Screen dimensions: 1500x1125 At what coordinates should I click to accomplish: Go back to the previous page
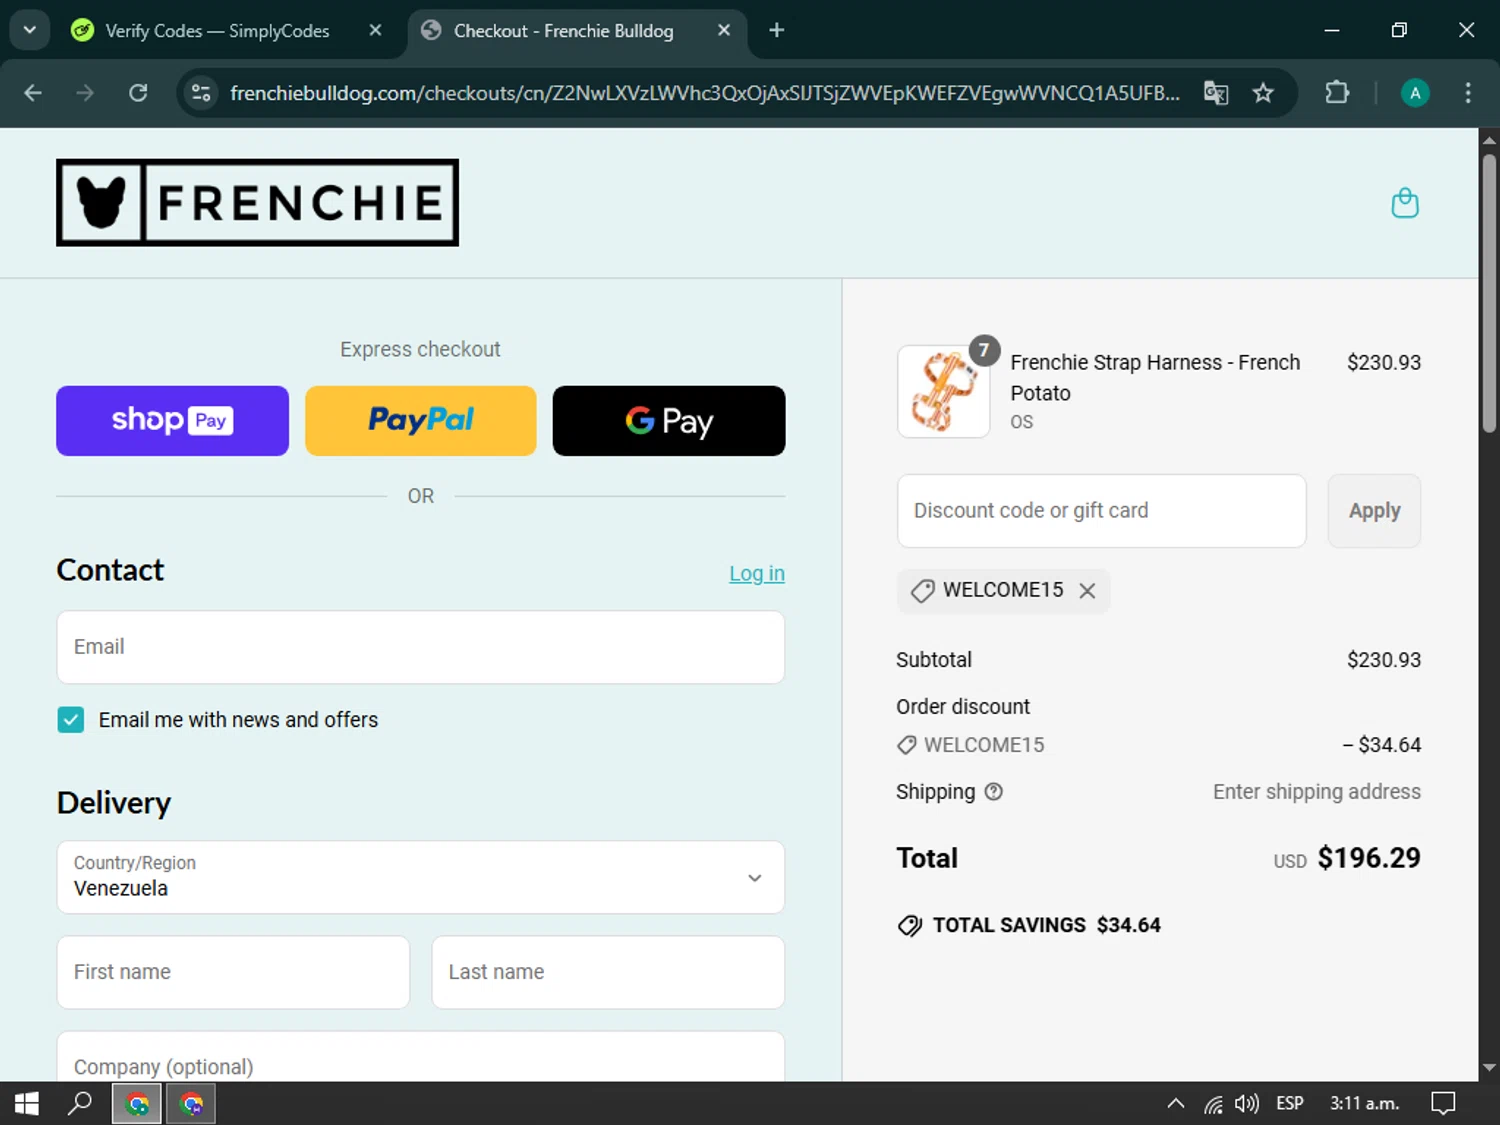(x=33, y=93)
